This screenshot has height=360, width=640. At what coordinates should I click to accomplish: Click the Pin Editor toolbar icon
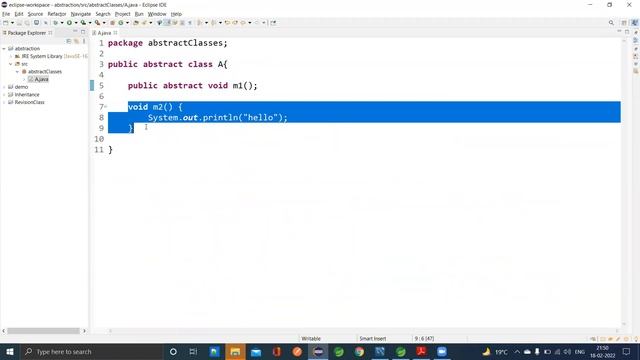tap(273, 23)
